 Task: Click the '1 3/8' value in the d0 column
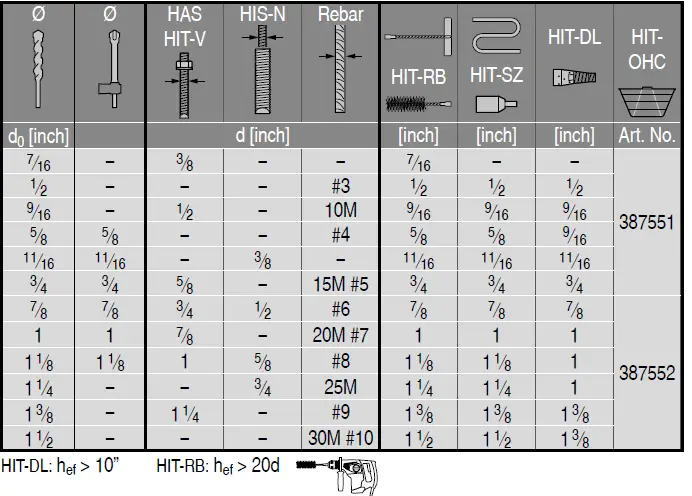[38, 414]
